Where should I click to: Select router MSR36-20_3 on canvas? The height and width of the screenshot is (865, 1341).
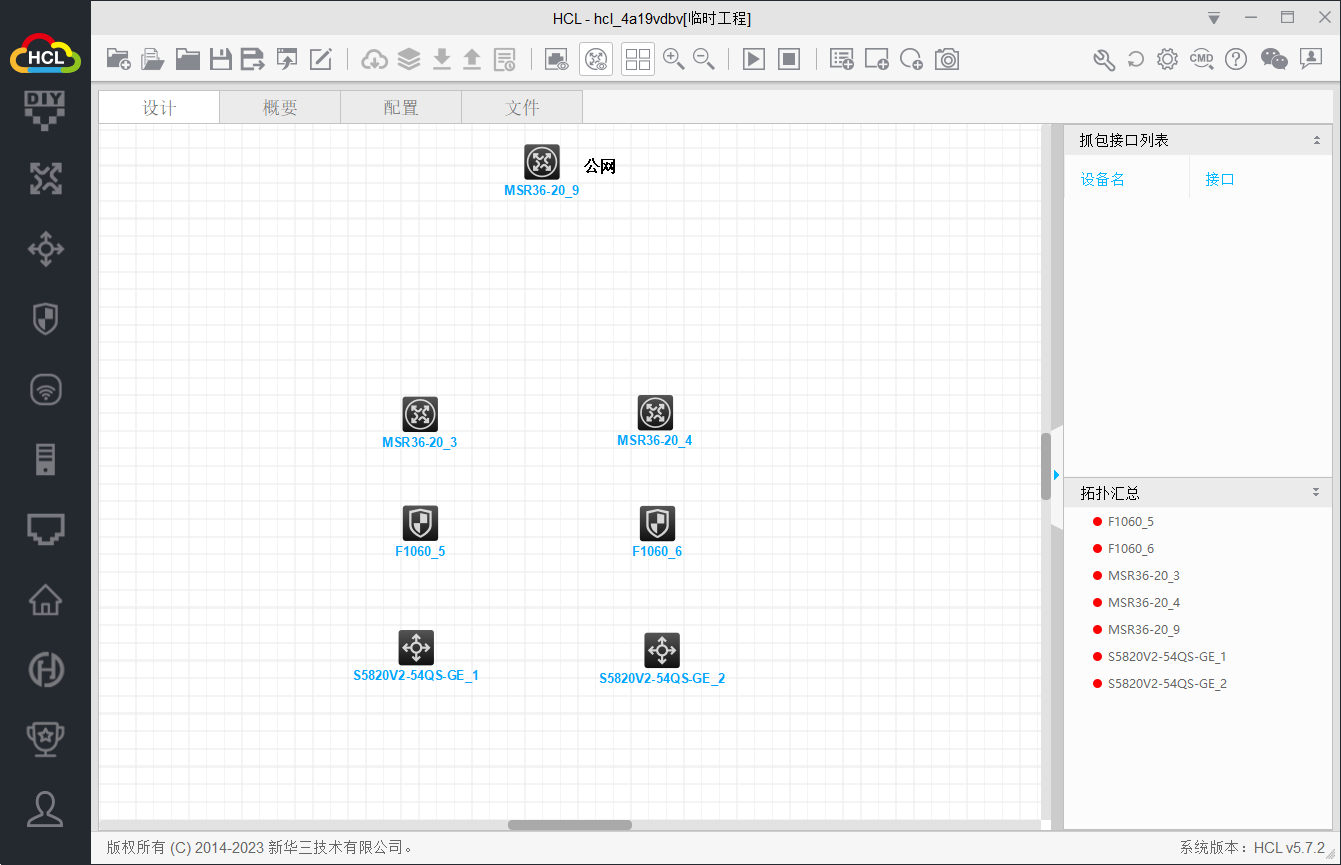tap(420, 414)
